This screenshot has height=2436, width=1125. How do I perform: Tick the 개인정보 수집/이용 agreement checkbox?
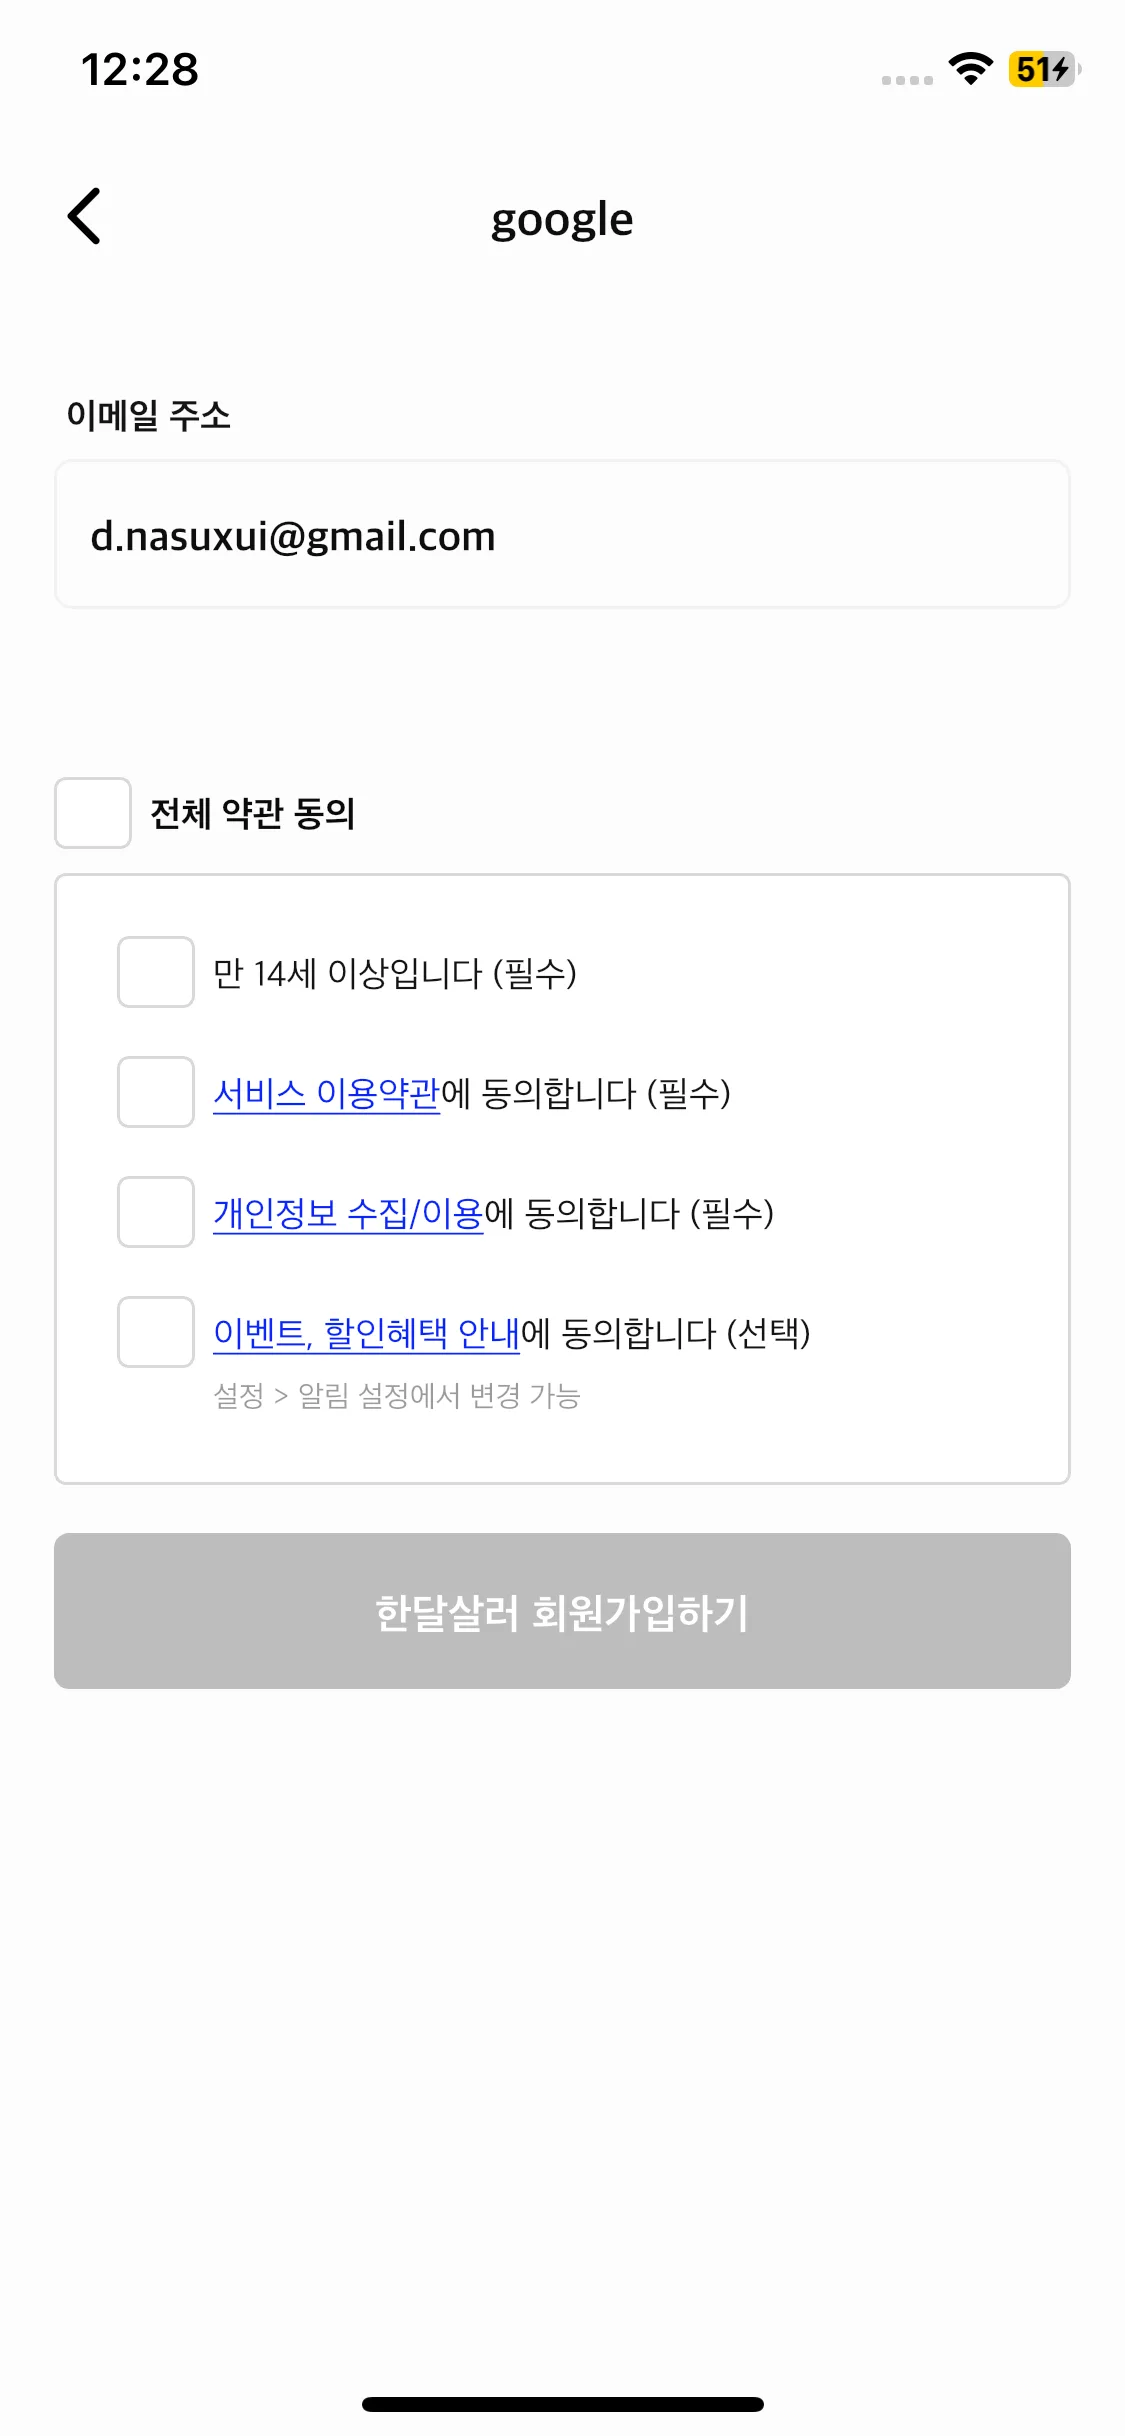(x=156, y=1212)
